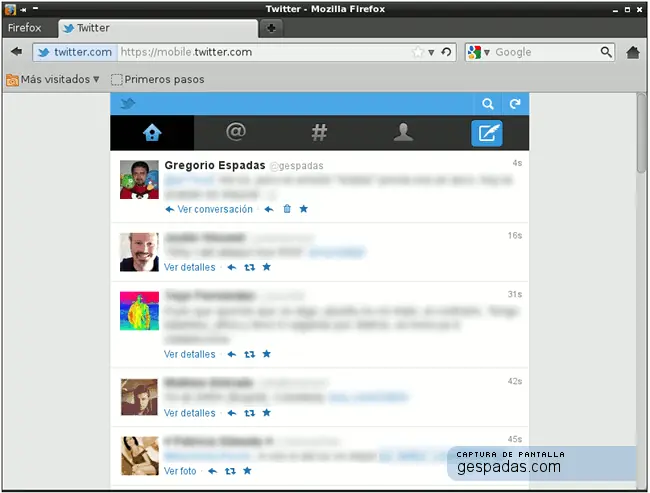Open the profile (person) tab
Screen dimensions: 650x493
tap(403, 133)
